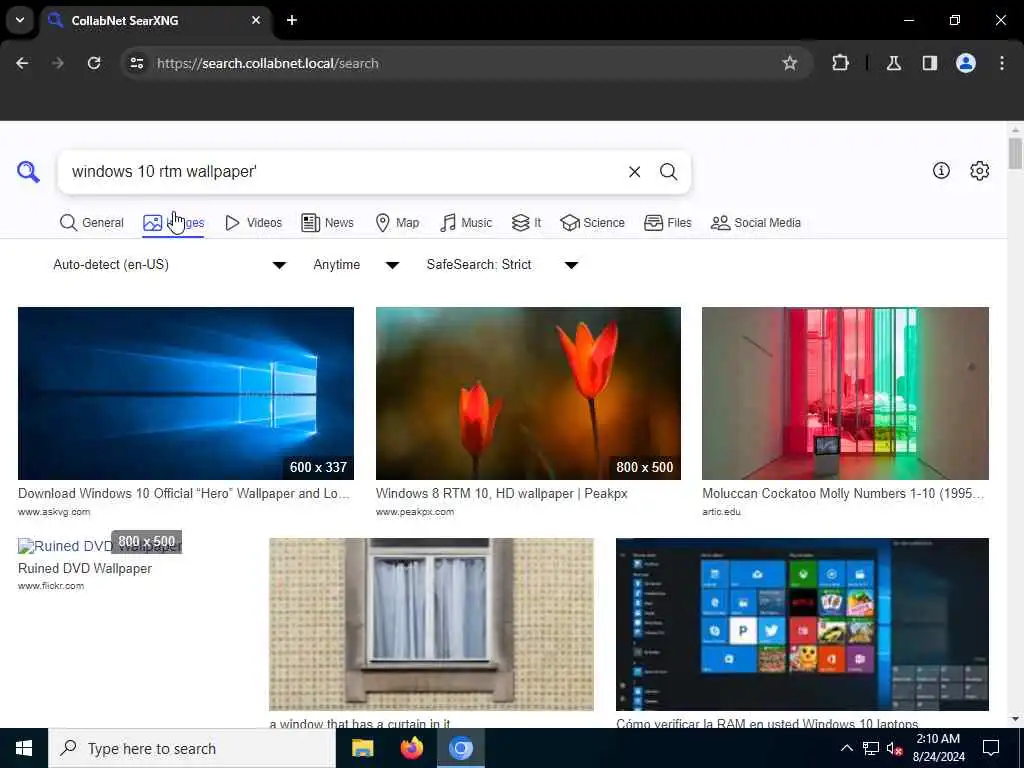Bookmark this page with the star icon
The image size is (1024, 768).
point(790,63)
